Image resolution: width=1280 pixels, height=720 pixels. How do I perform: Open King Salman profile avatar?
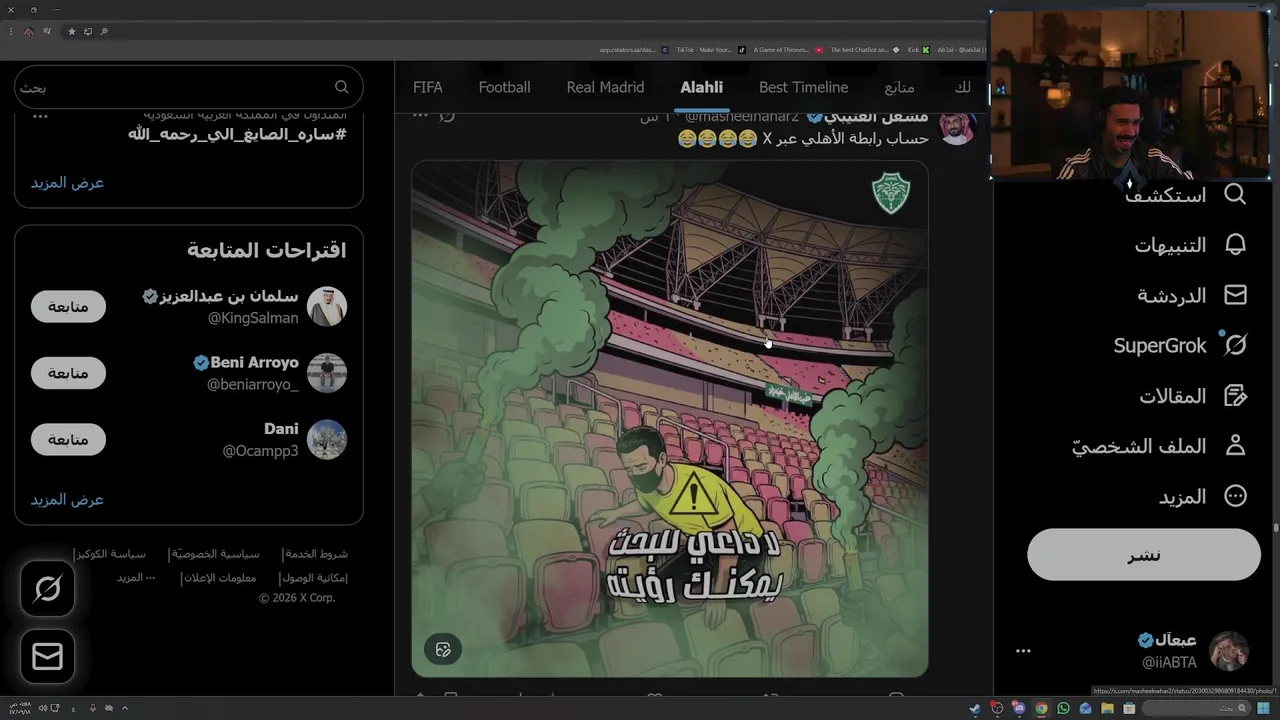coord(327,306)
